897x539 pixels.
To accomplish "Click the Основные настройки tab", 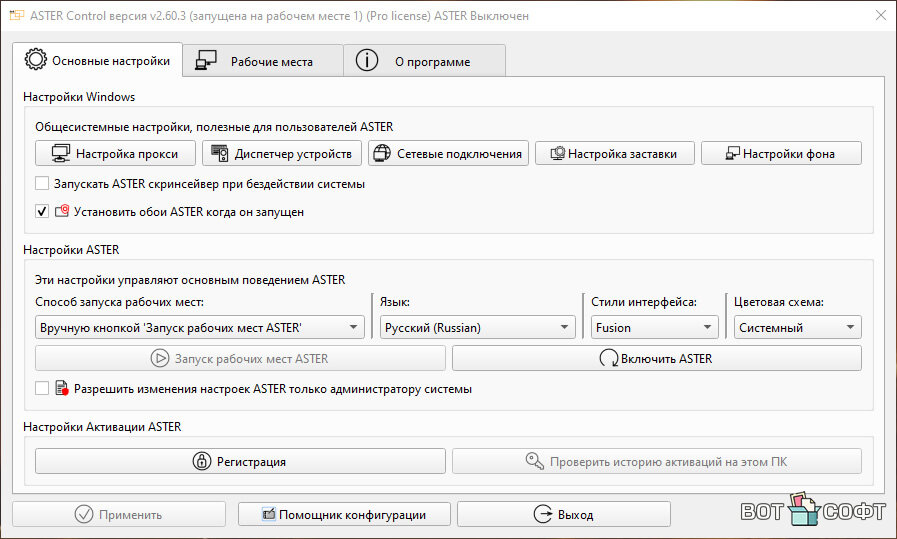I will (98, 60).
